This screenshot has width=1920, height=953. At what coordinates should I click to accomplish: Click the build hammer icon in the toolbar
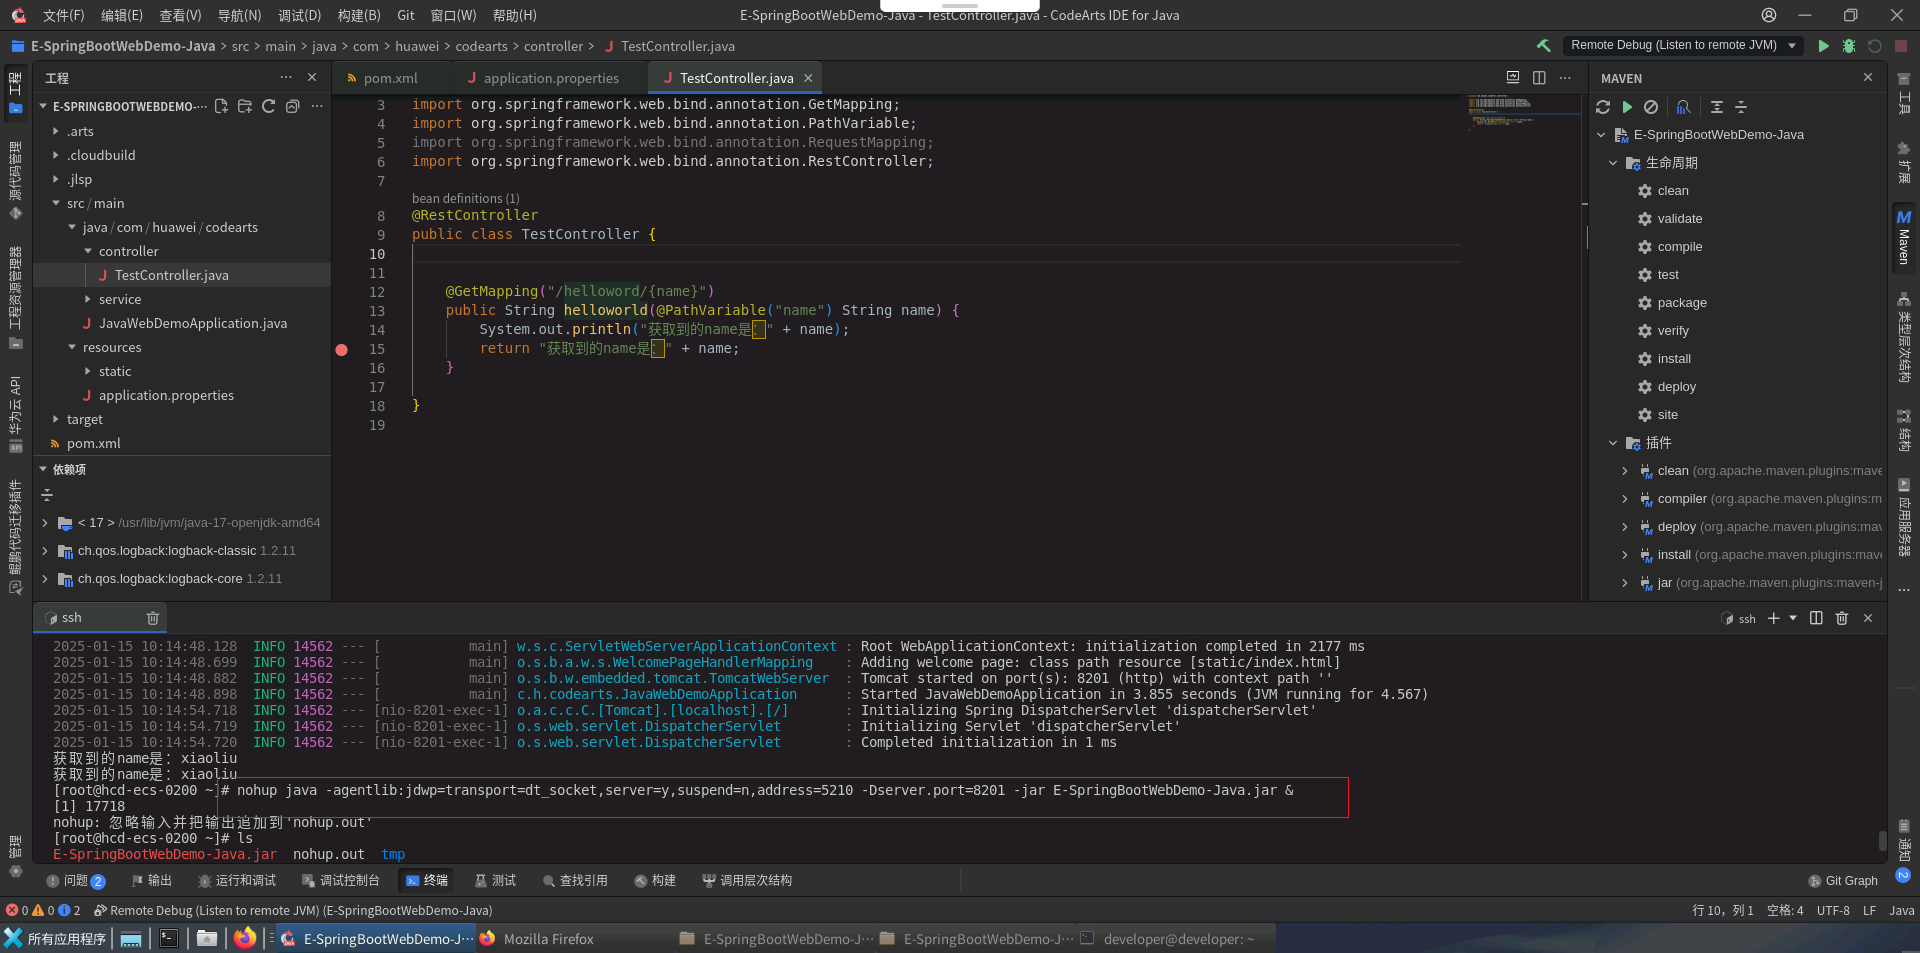1544,45
